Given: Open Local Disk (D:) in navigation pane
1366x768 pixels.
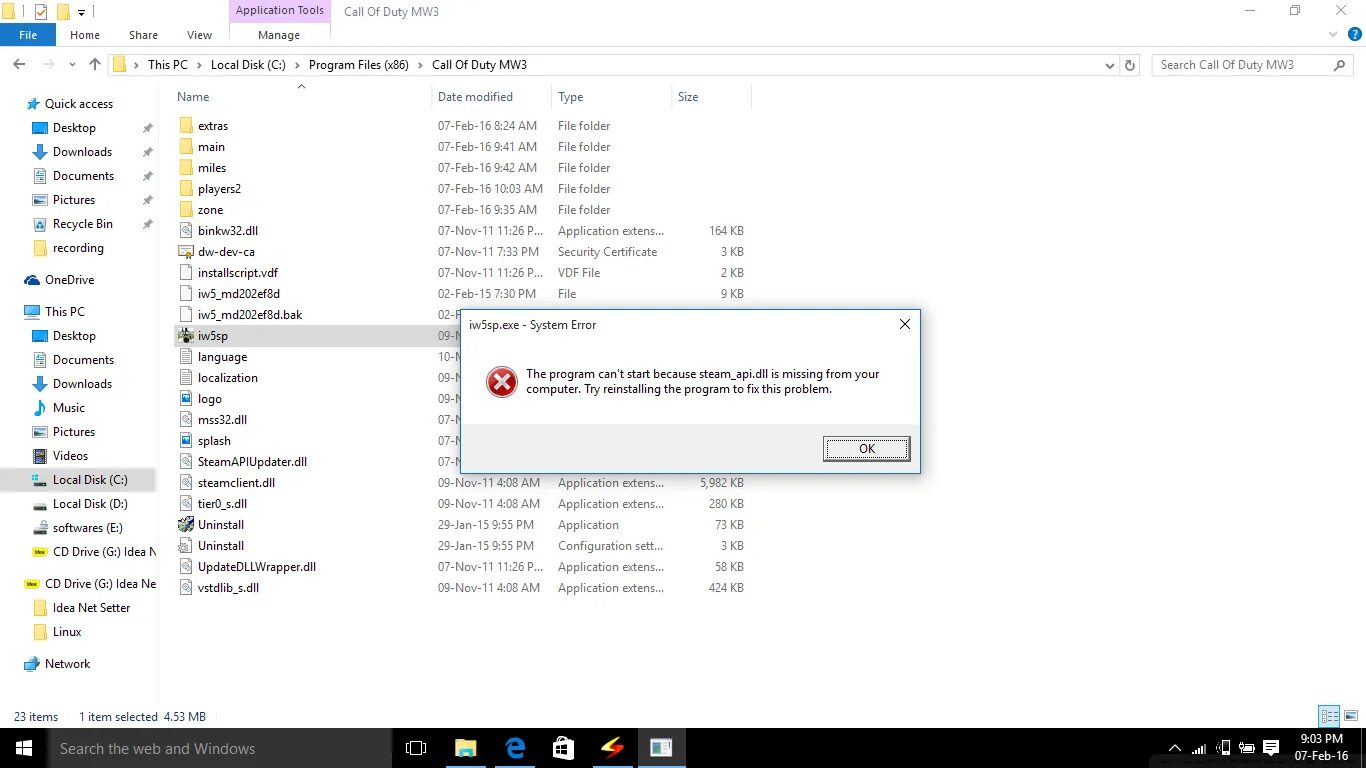Looking at the screenshot, I should pos(90,504).
